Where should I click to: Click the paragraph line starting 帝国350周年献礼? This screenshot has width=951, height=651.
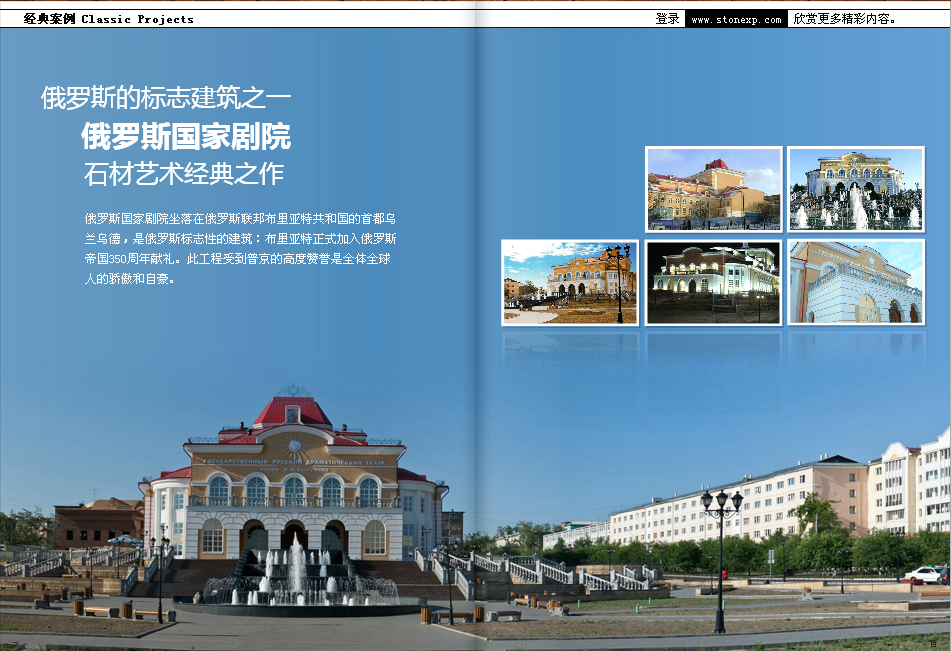pyautogui.click(x=237, y=258)
